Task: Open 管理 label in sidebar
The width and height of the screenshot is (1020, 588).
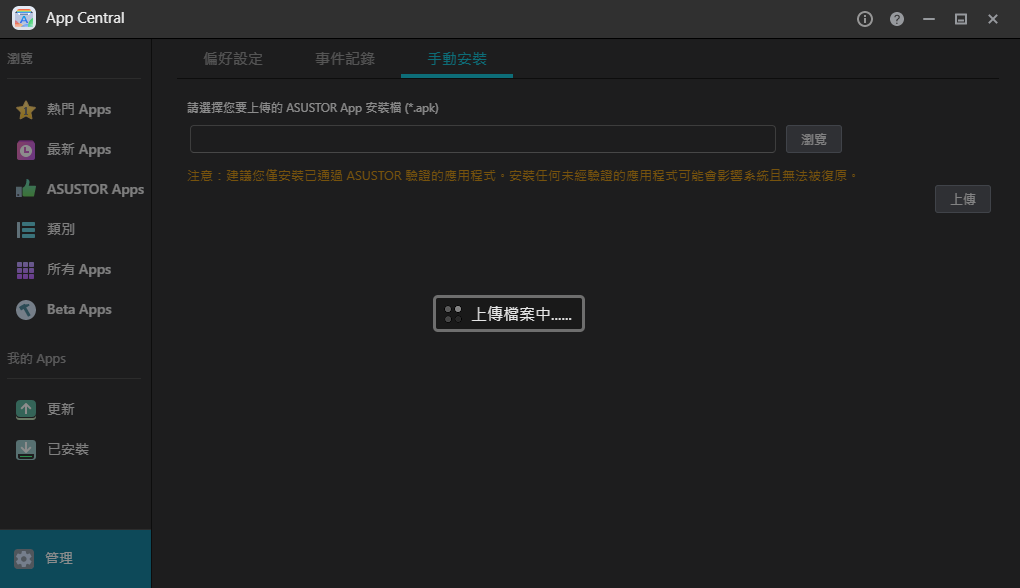Action: point(59,558)
